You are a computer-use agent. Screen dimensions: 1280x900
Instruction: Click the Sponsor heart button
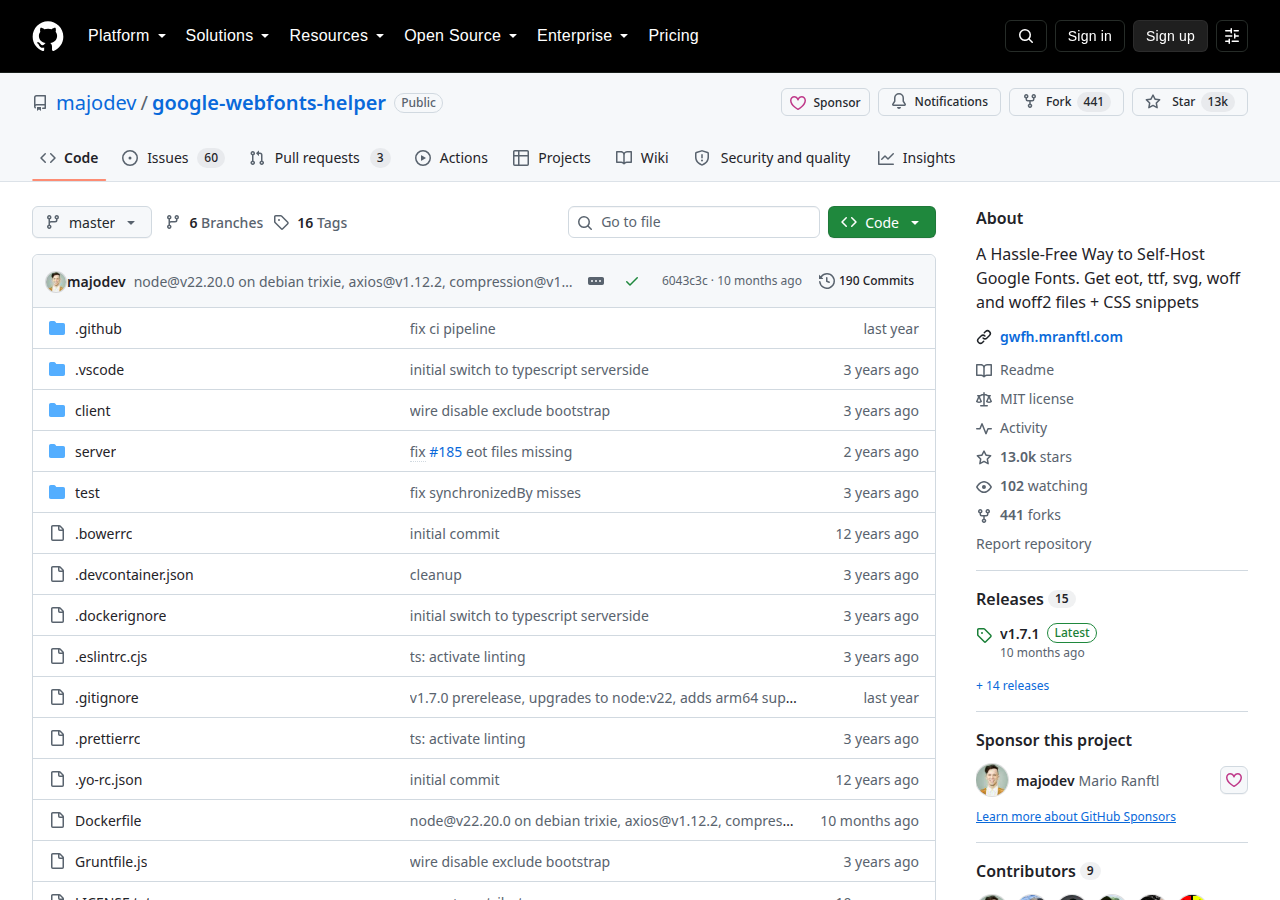[825, 102]
